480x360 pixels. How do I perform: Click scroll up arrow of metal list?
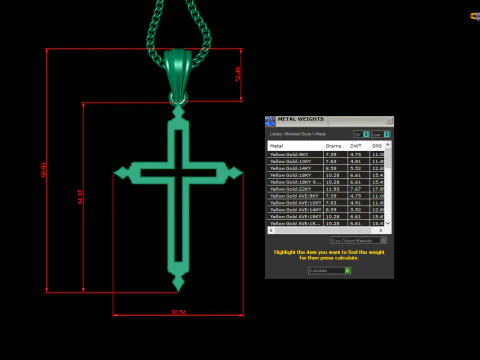pyautogui.click(x=388, y=145)
